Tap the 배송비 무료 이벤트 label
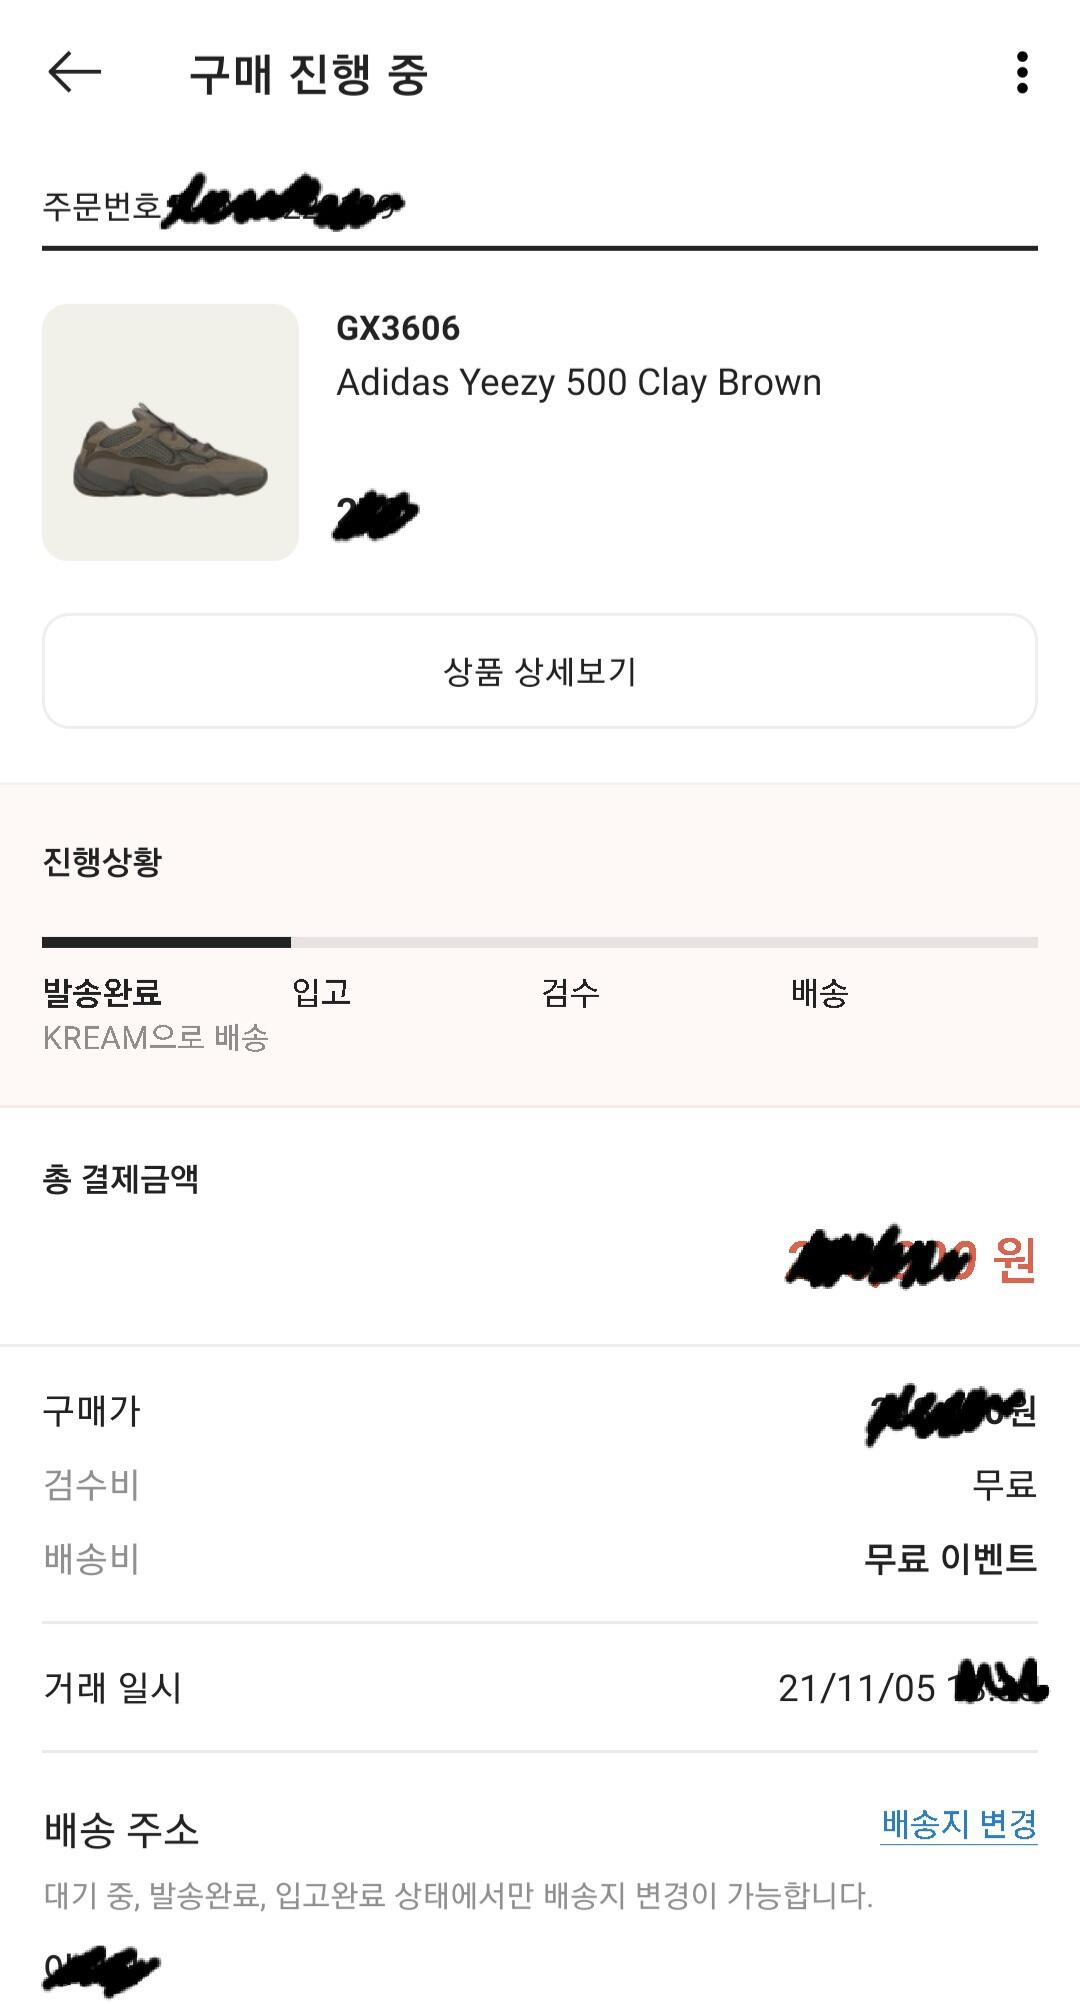The width and height of the screenshot is (1080, 2004). pyautogui.click(x=950, y=1558)
